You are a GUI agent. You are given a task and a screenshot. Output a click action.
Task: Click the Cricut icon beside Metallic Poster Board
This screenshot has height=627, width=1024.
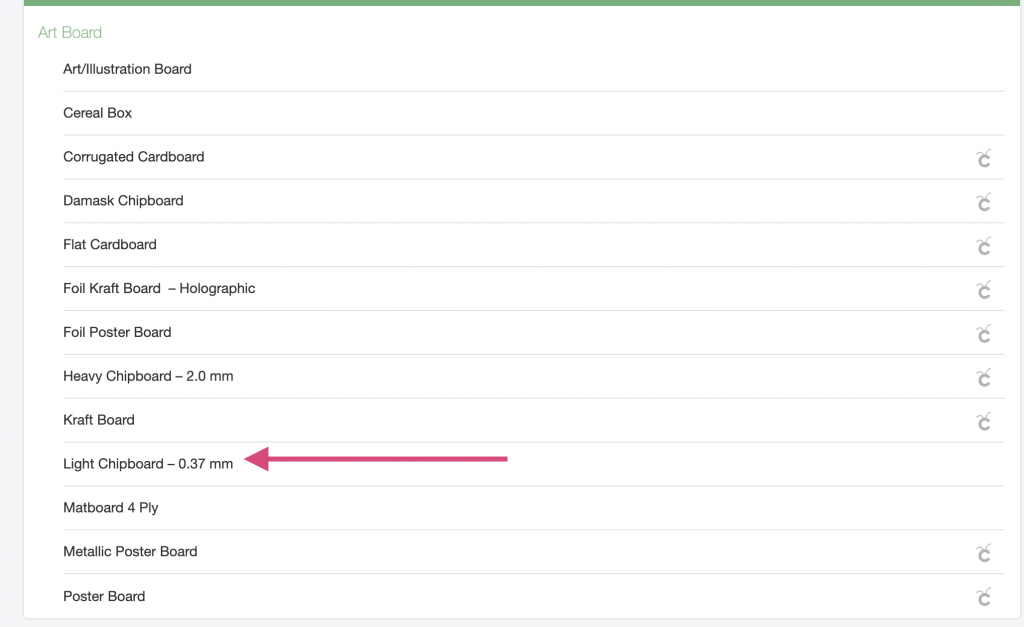984,553
